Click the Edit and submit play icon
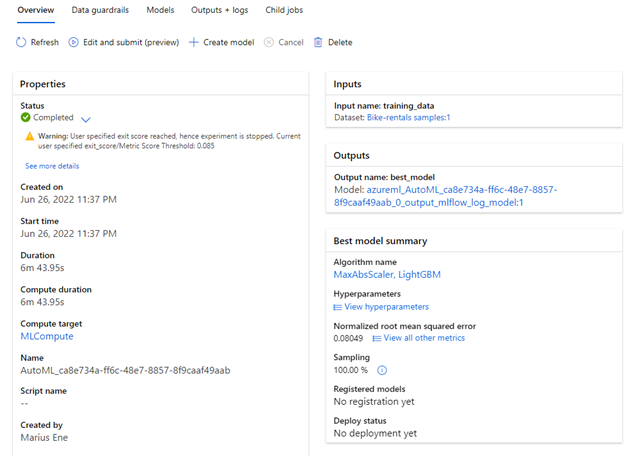Screen dimensions: 624x456 [x=73, y=43]
